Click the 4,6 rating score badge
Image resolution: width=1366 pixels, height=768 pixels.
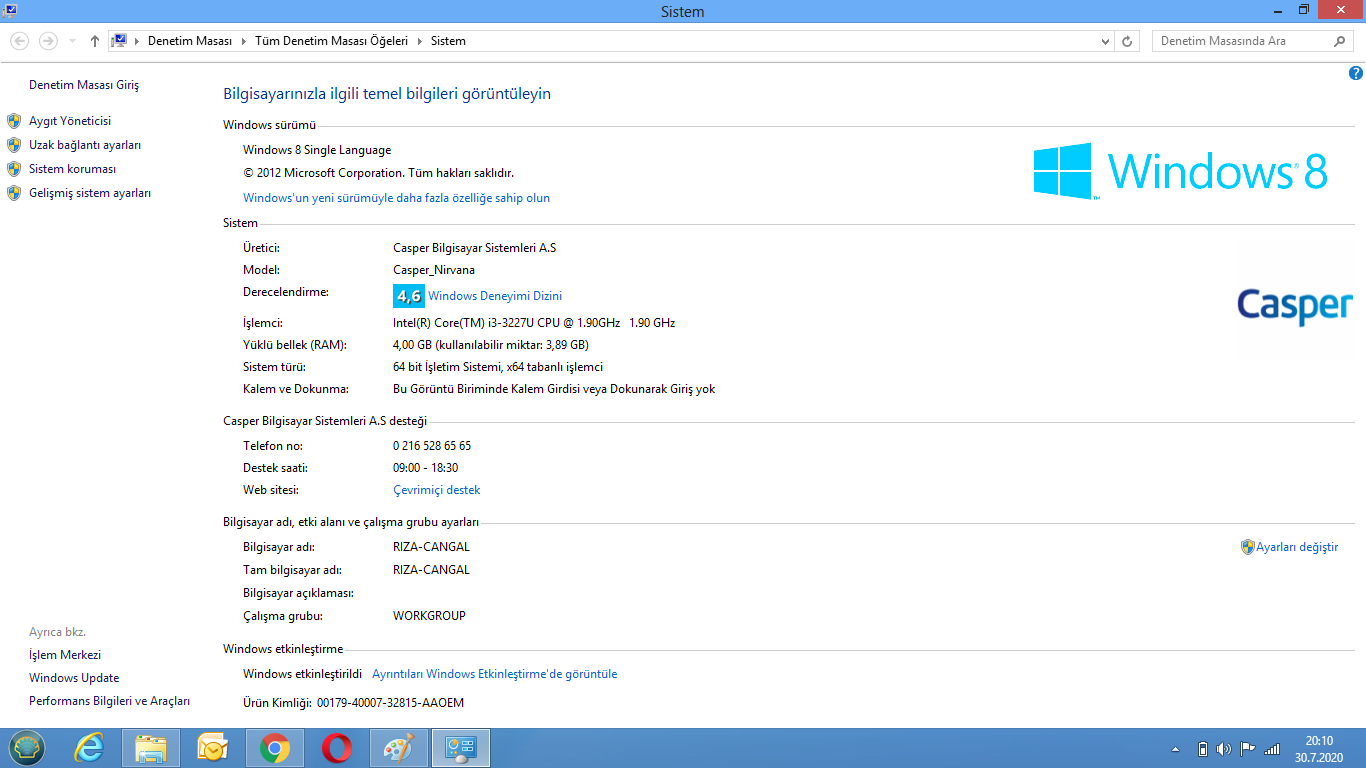[x=408, y=296]
